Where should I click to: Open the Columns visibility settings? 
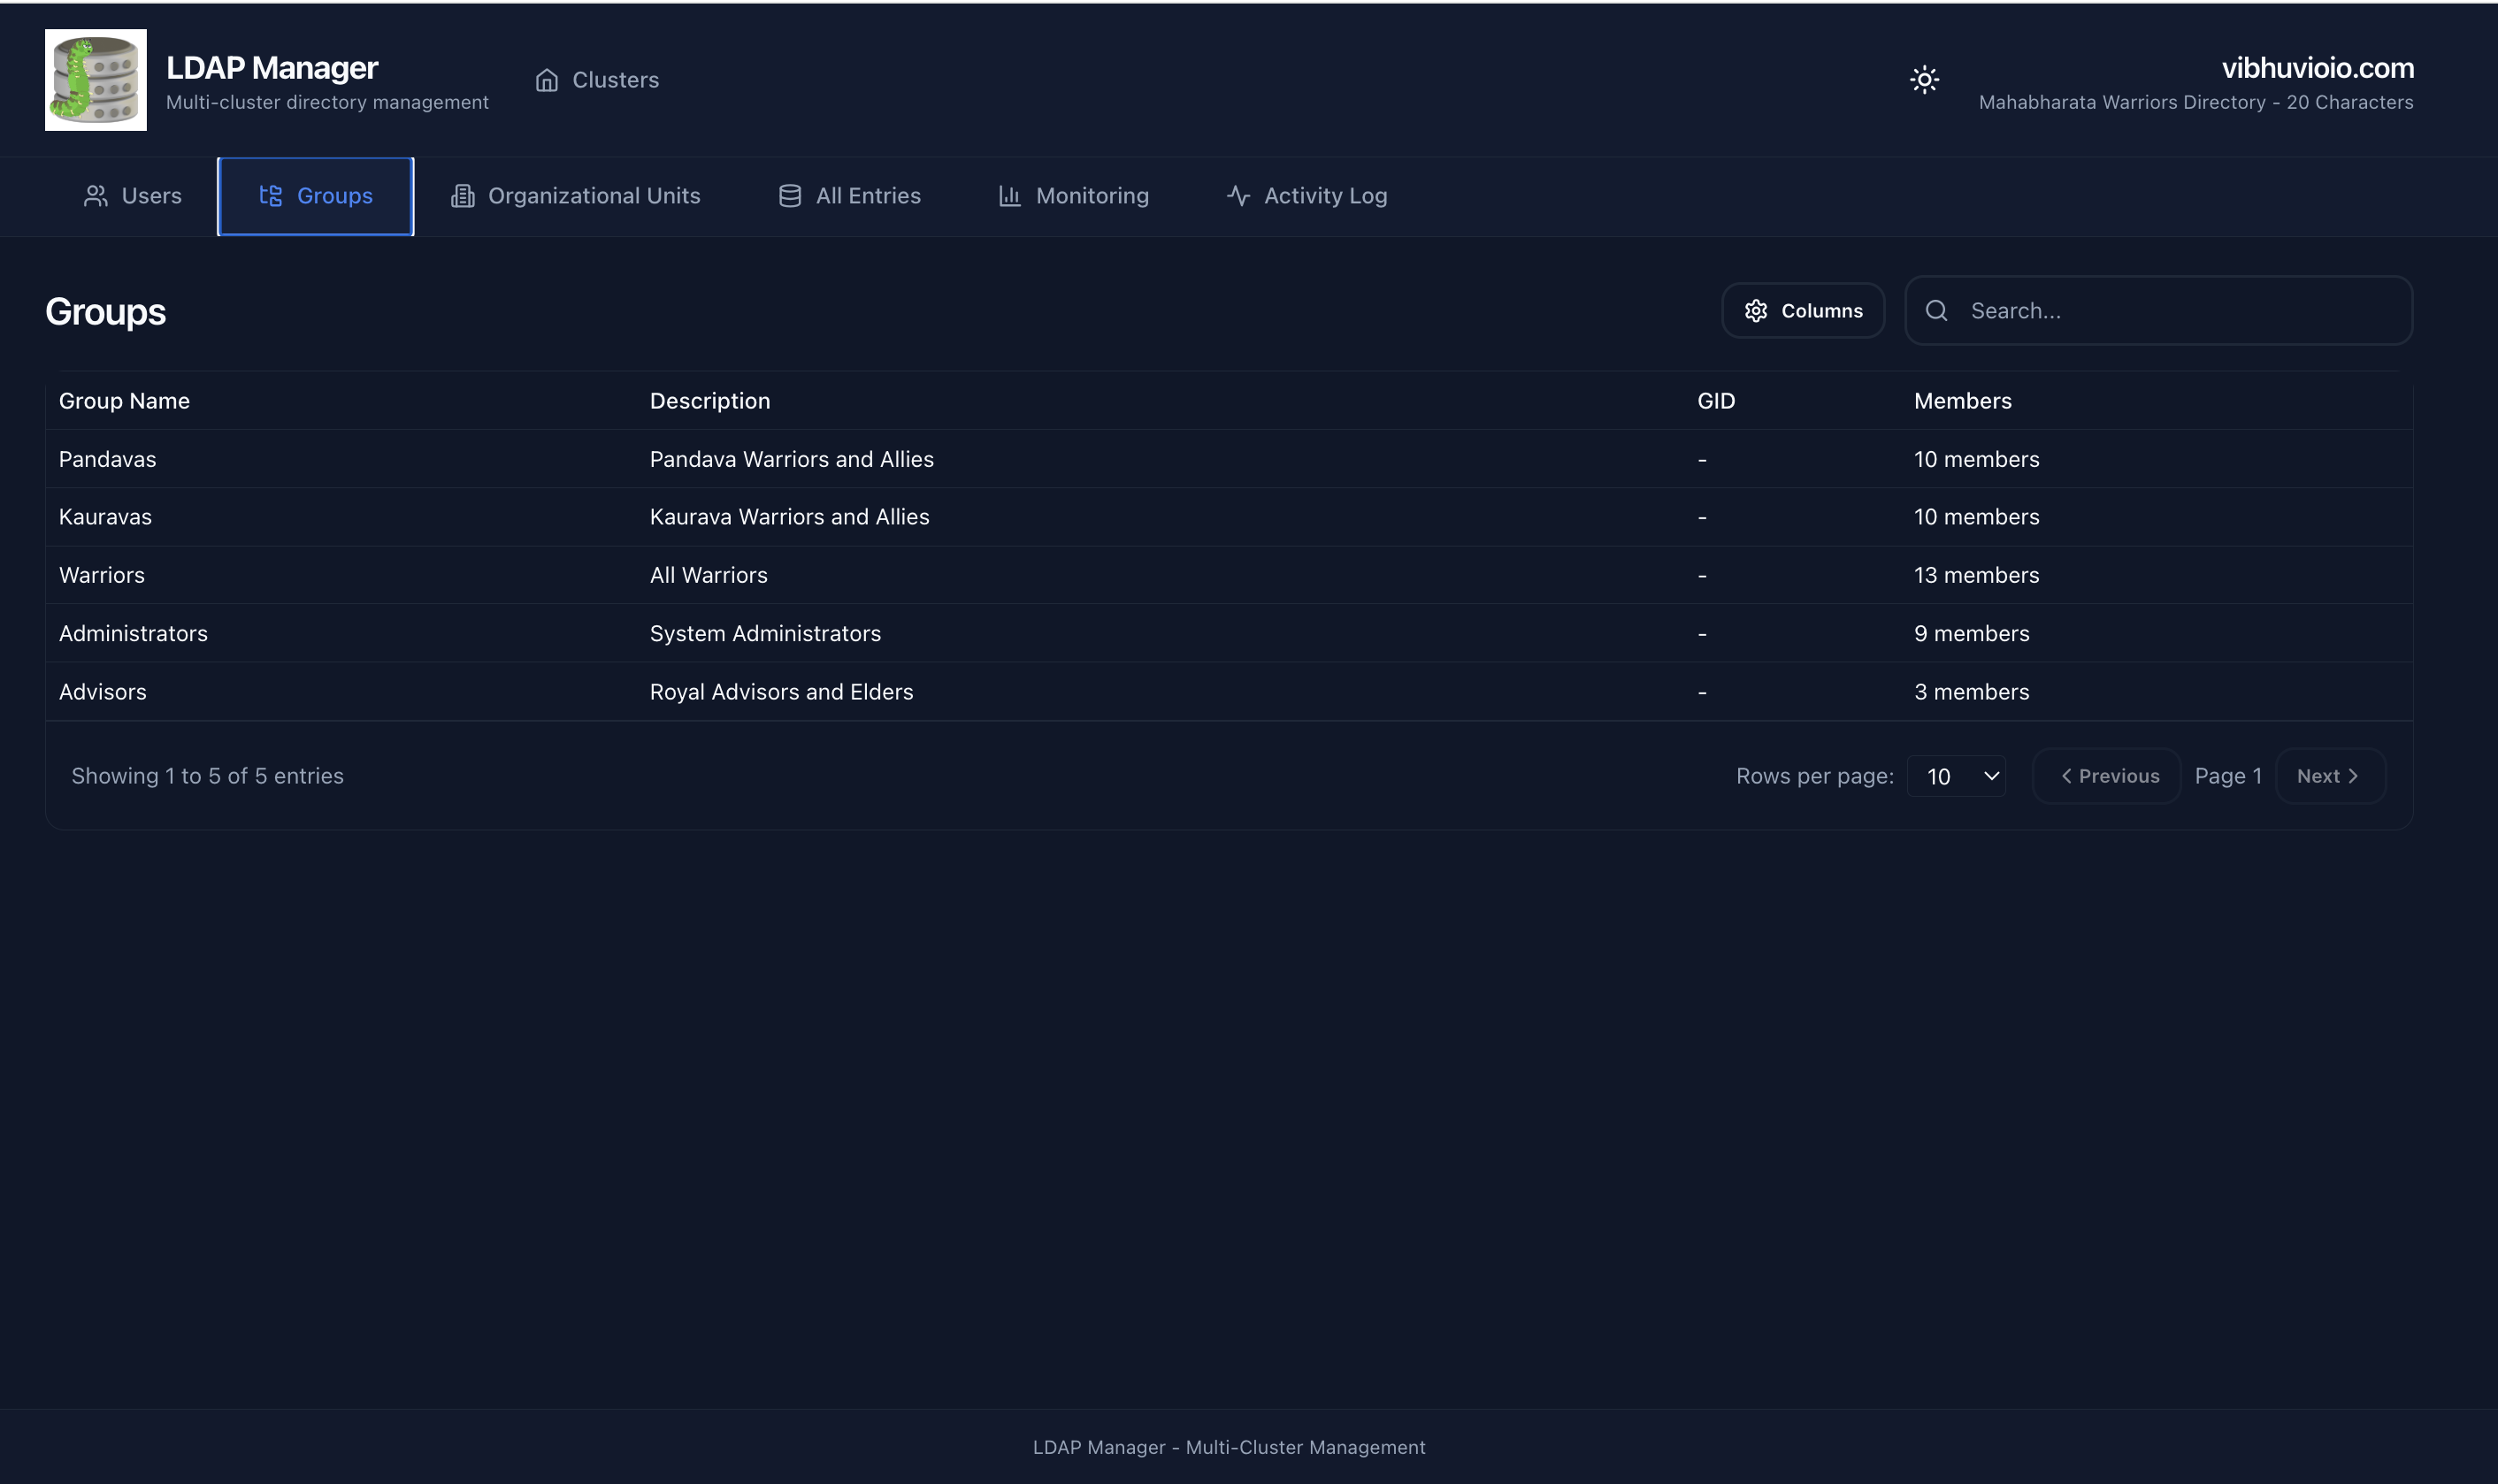tap(1802, 311)
